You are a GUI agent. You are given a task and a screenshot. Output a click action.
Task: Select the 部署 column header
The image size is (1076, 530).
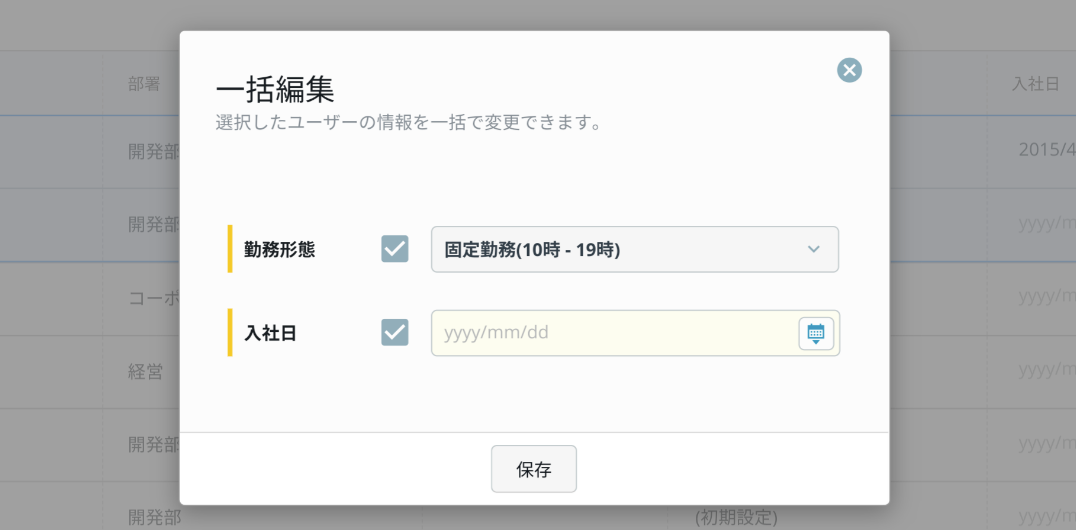[144, 84]
